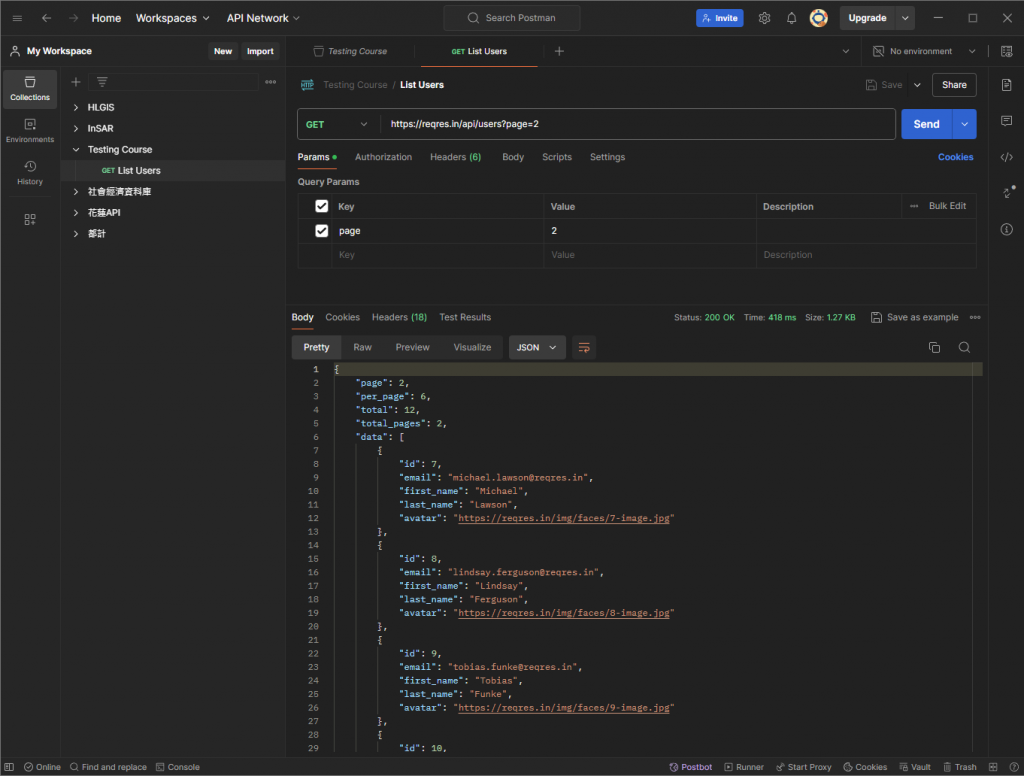Open the GET method dropdown
Viewport: 1024px width, 776px height.
[x=338, y=124]
